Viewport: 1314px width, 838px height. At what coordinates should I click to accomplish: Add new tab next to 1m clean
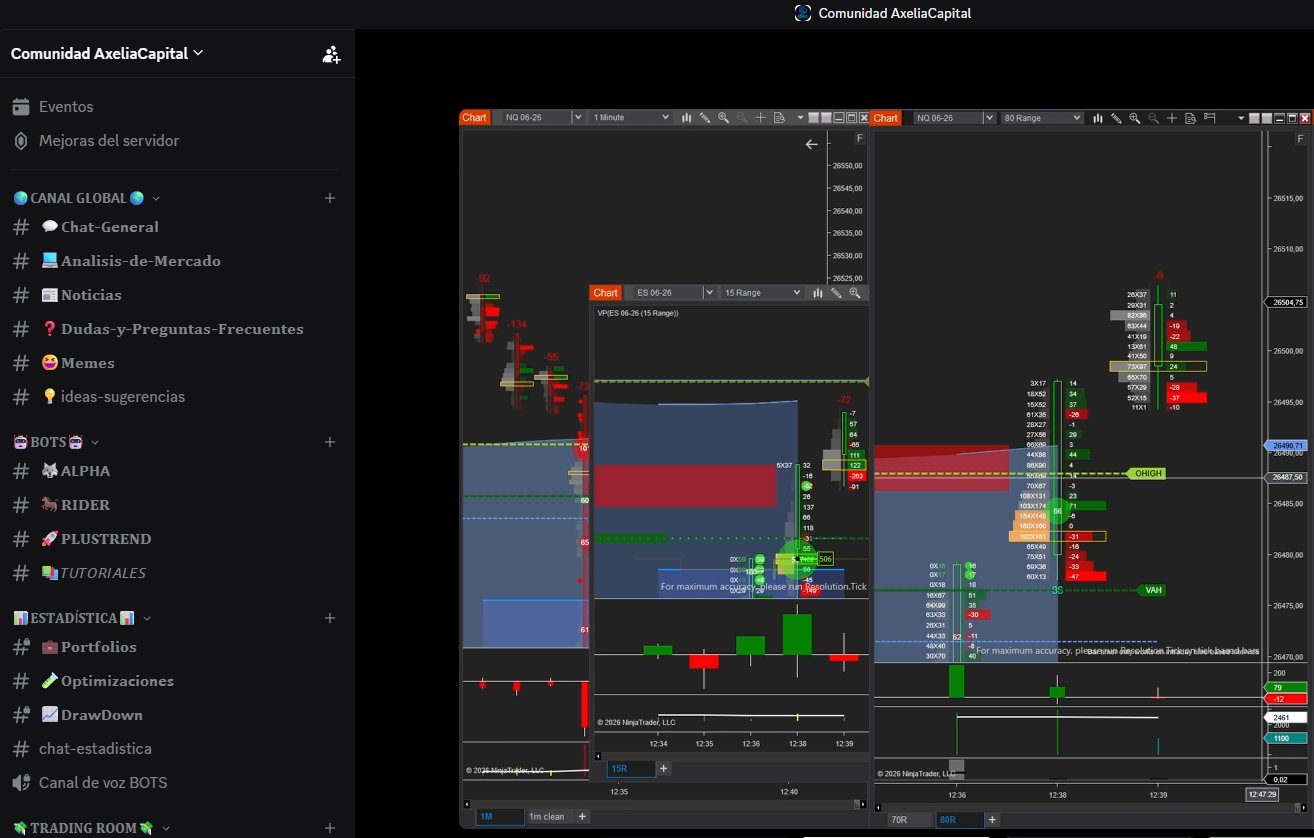coord(582,816)
